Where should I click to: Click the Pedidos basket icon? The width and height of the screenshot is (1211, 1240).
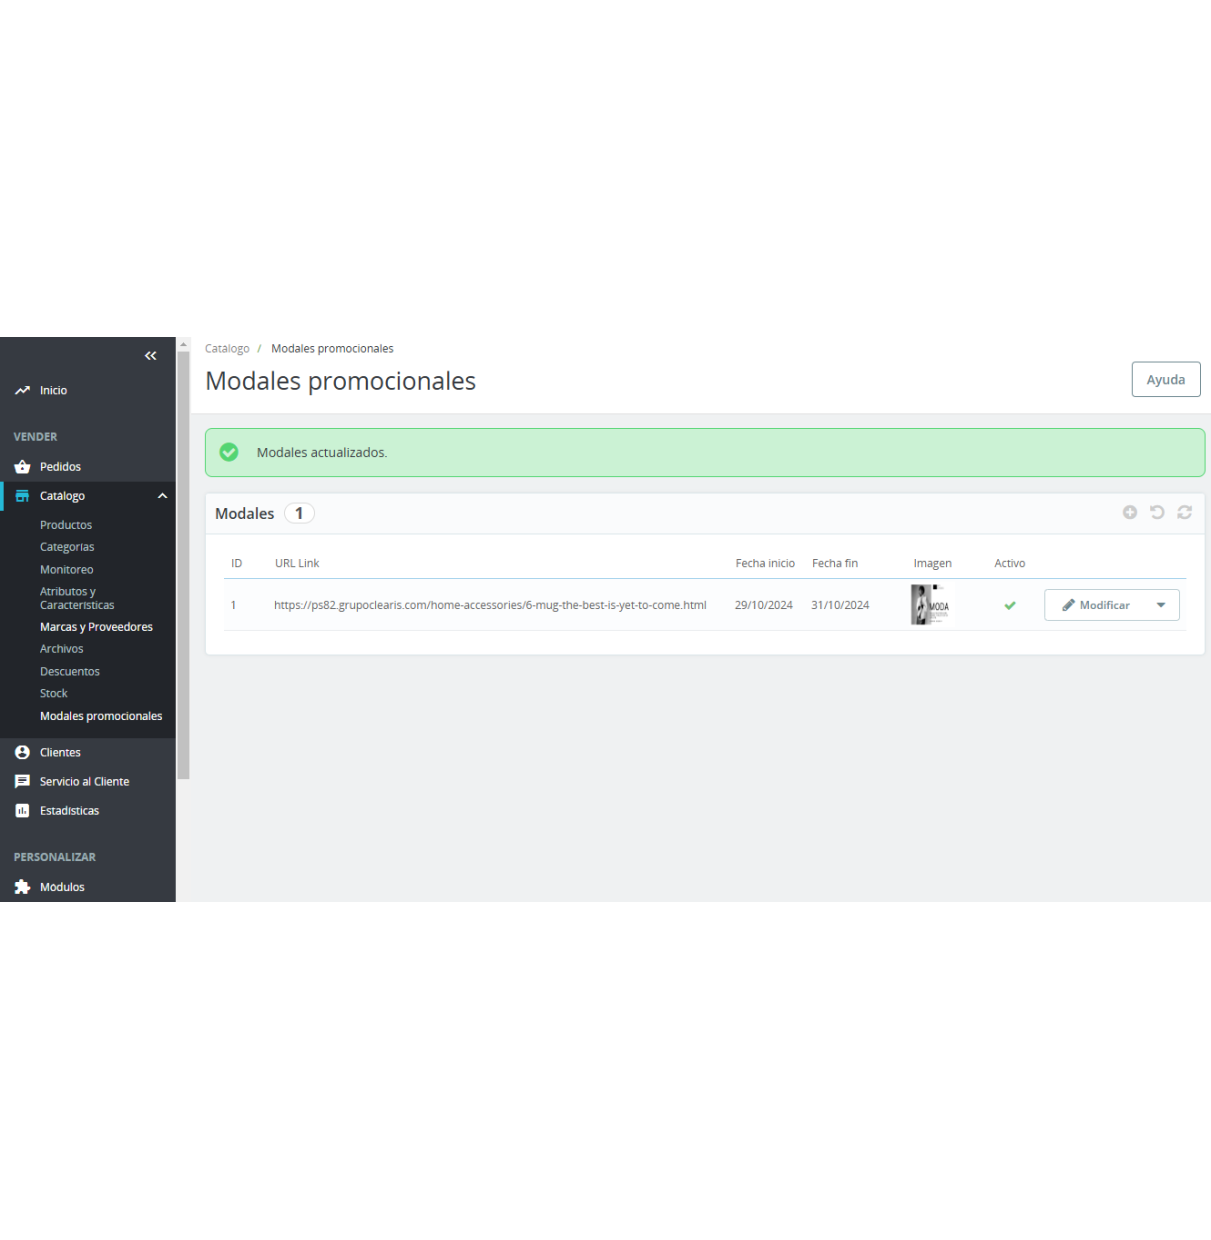coord(22,466)
